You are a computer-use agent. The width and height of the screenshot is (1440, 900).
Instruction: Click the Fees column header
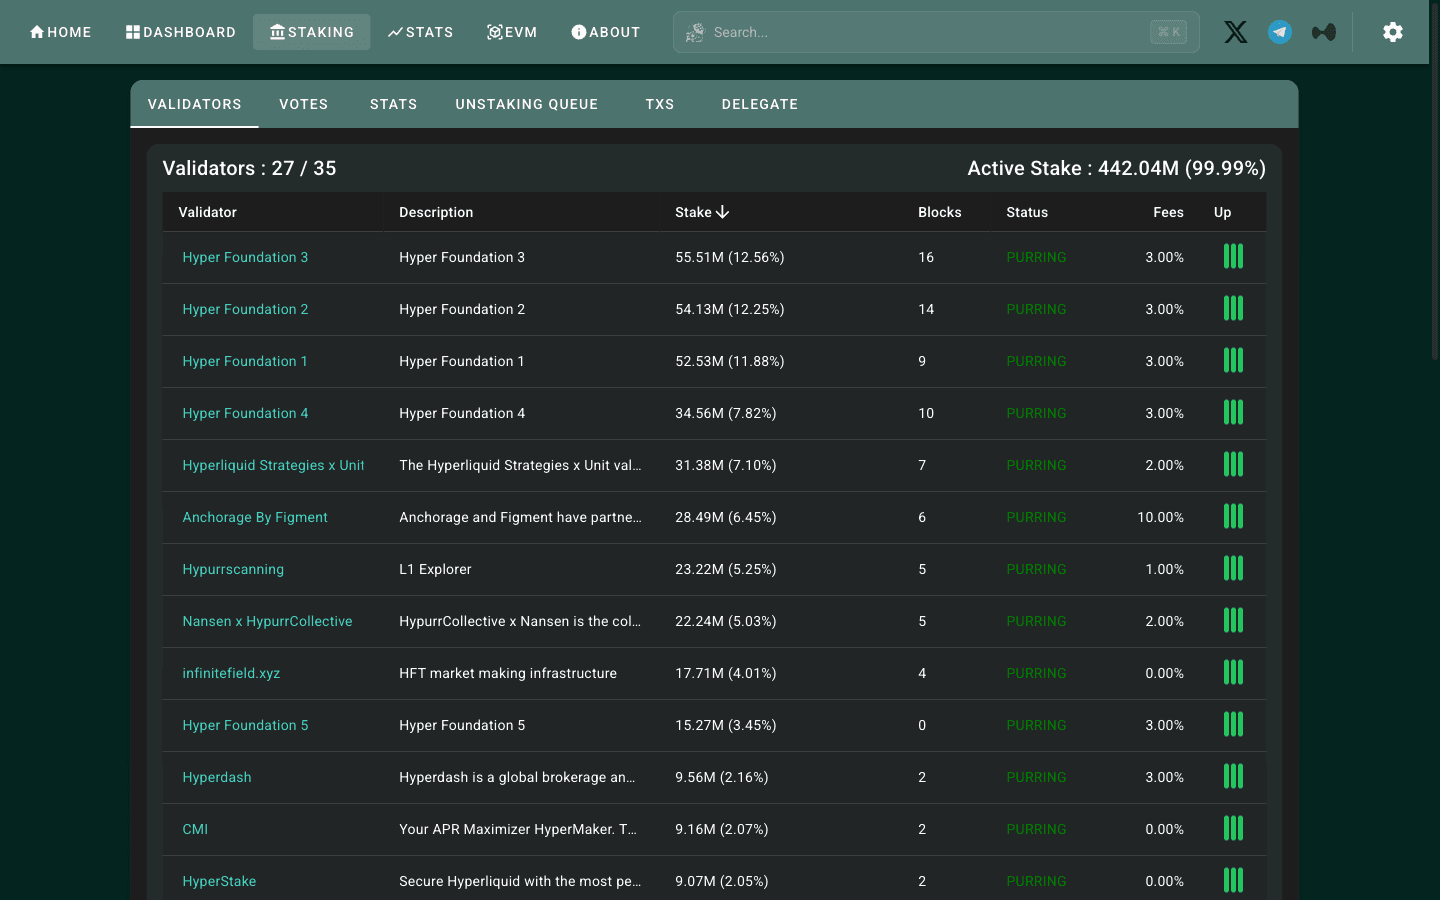[1168, 212]
